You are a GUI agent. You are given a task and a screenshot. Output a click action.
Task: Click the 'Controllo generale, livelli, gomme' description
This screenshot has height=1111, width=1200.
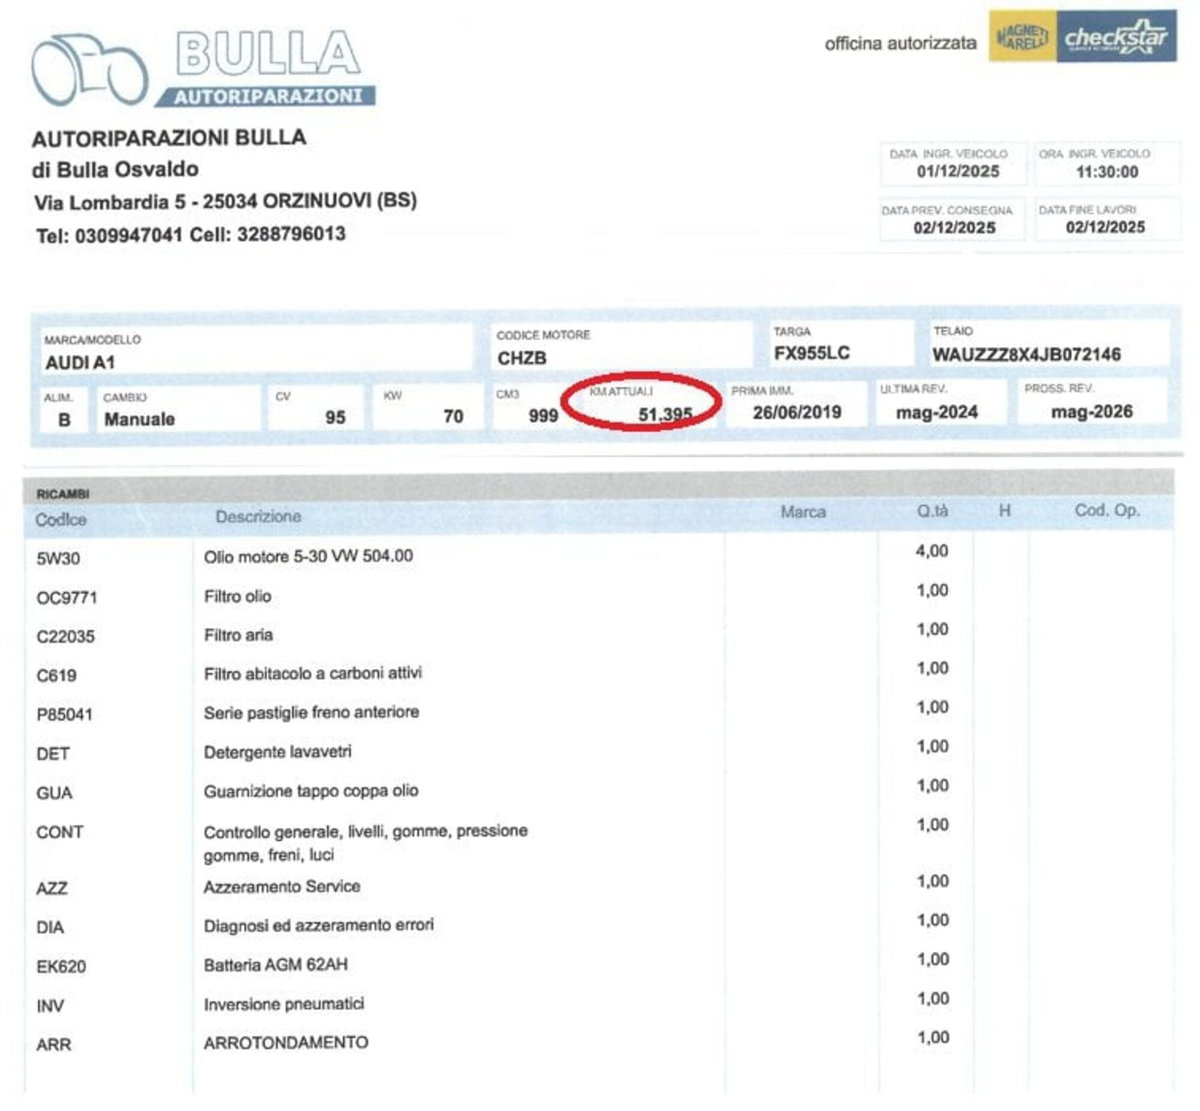pyautogui.click(x=366, y=842)
